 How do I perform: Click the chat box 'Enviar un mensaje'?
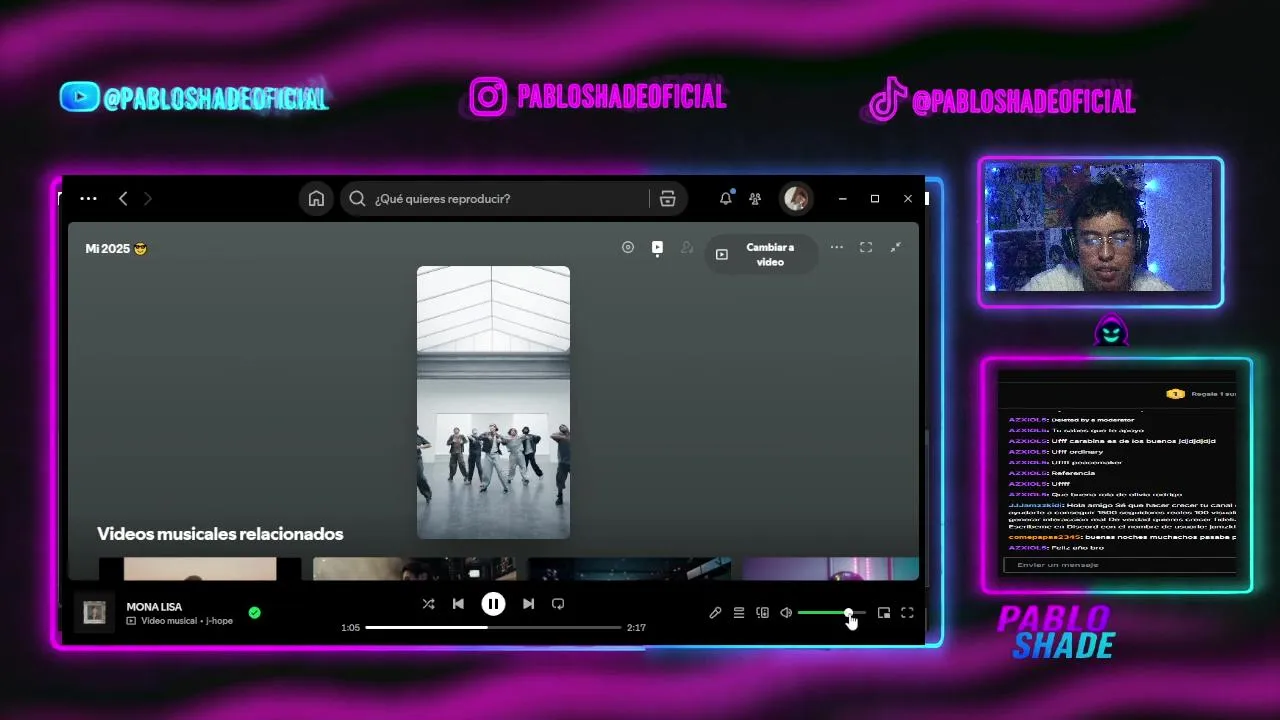coord(1120,565)
